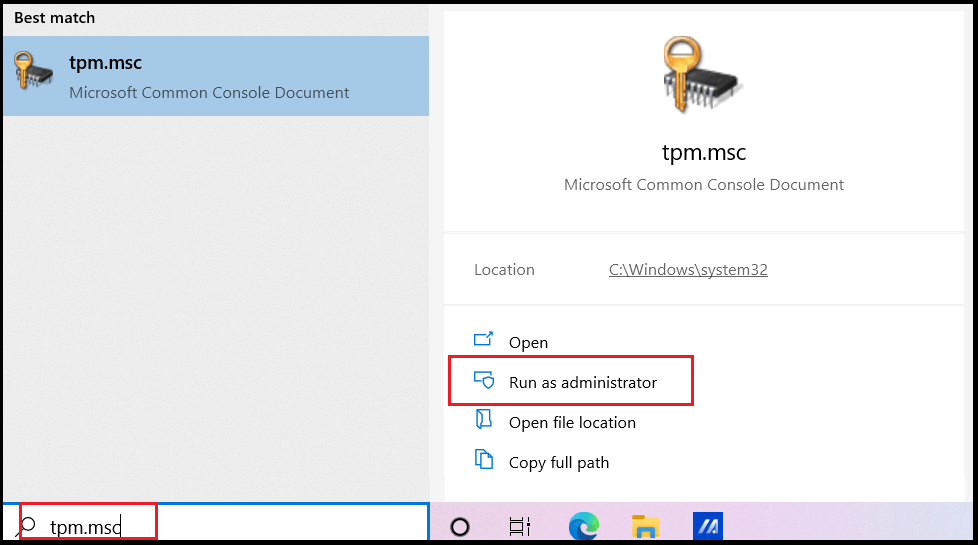Open File Explorer from taskbar
978x545 pixels.
(x=646, y=526)
